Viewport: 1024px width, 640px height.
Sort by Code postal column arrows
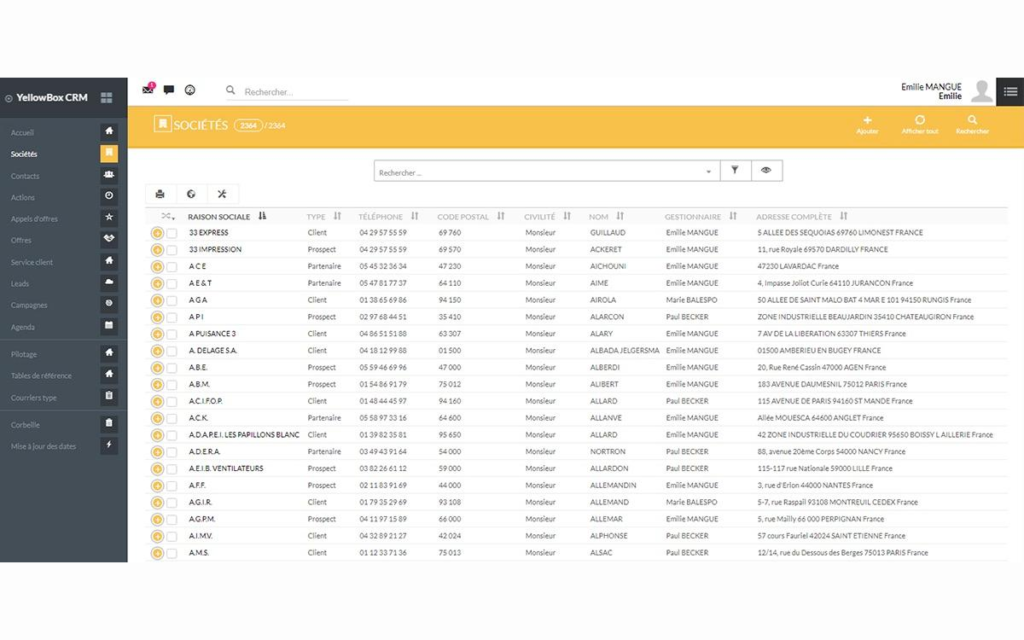[x=501, y=216]
